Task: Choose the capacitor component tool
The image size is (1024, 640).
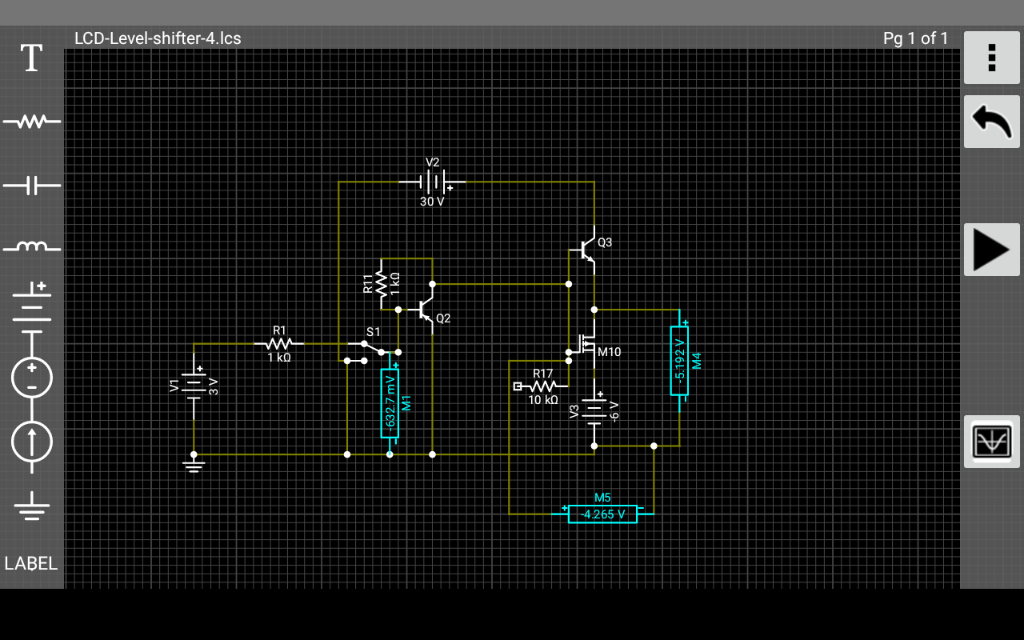Action: click(31, 185)
